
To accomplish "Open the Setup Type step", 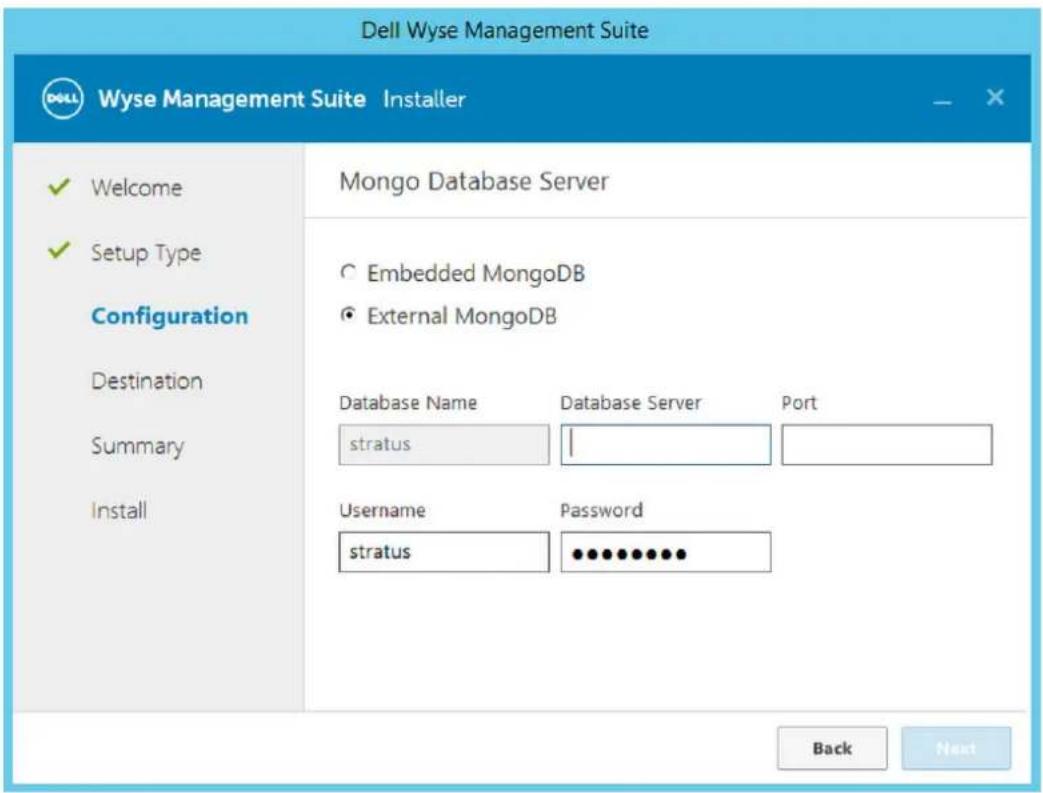I will (x=146, y=253).
